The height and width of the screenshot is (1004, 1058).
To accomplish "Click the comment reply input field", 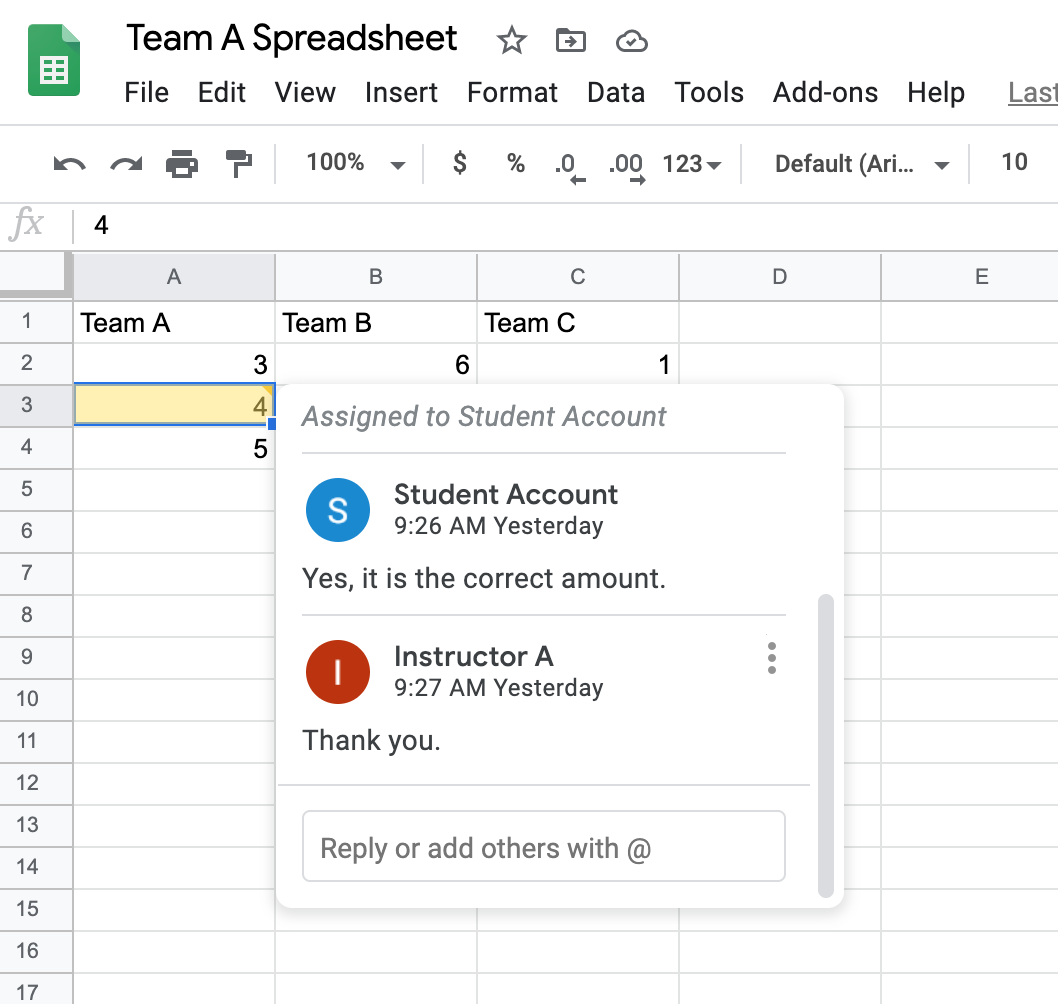I will pyautogui.click(x=543, y=848).
